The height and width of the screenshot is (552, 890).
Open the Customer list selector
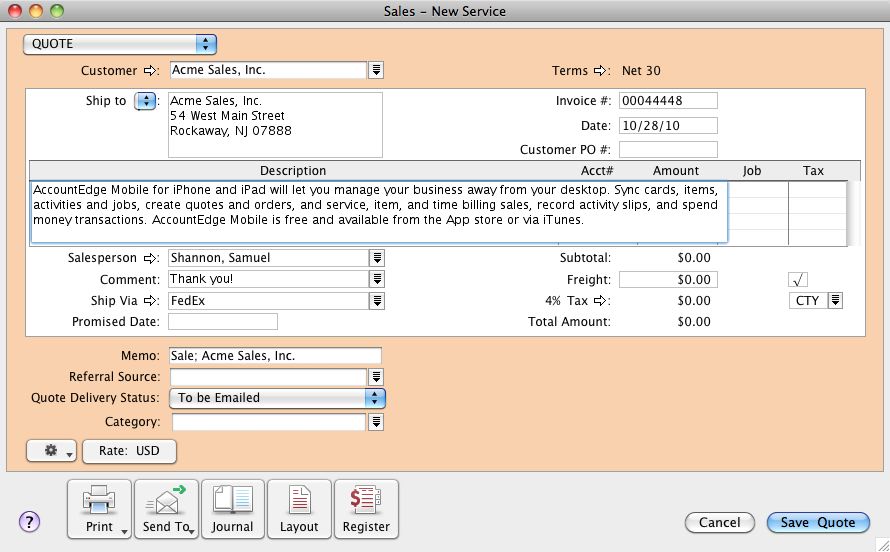pos(376,70)
